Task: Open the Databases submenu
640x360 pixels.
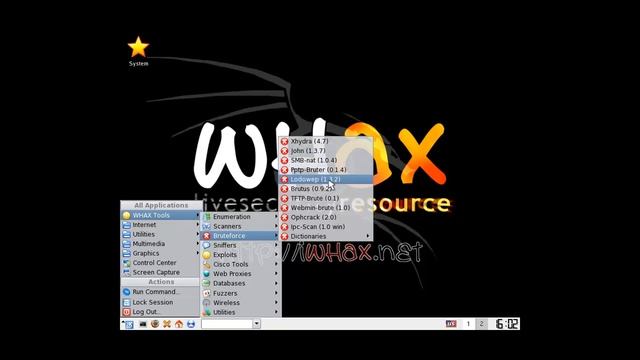Action: point(240,283)
